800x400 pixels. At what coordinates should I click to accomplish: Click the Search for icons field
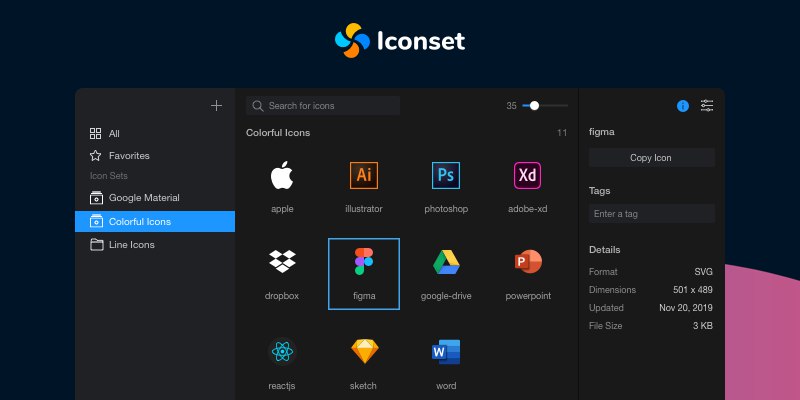(x=323, y=106)
